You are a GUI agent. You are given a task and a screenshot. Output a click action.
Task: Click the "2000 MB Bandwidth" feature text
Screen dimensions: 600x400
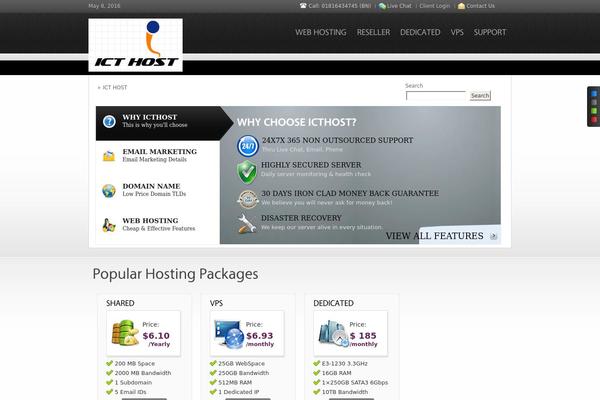[143, 373]
